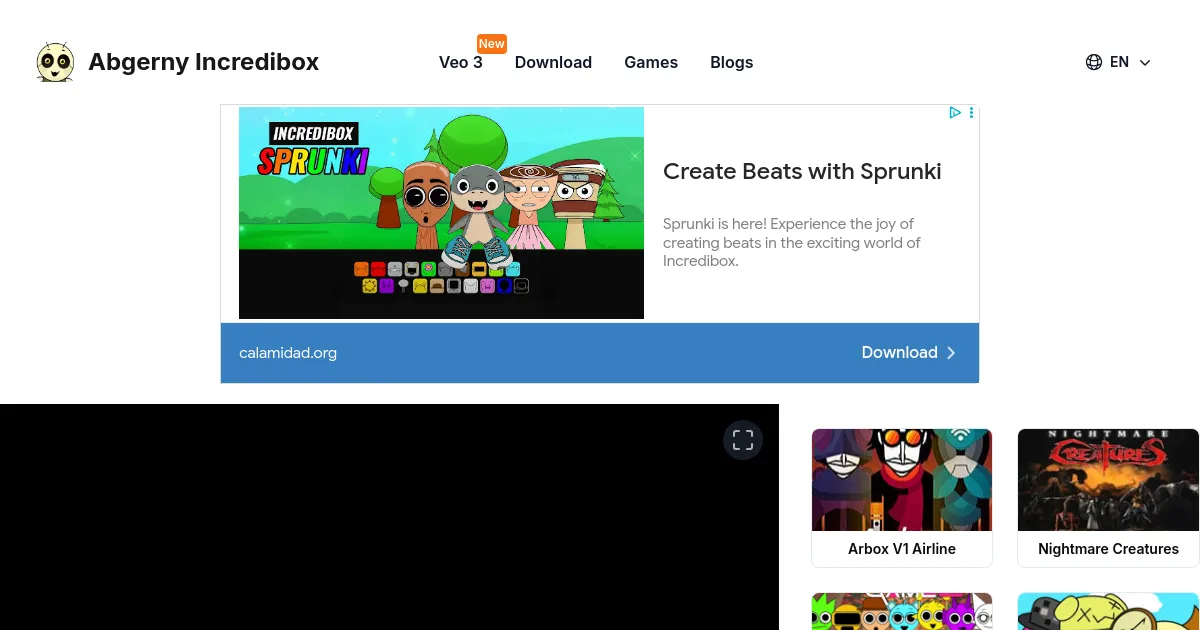Open the ad's three-dot options icon

971,112
